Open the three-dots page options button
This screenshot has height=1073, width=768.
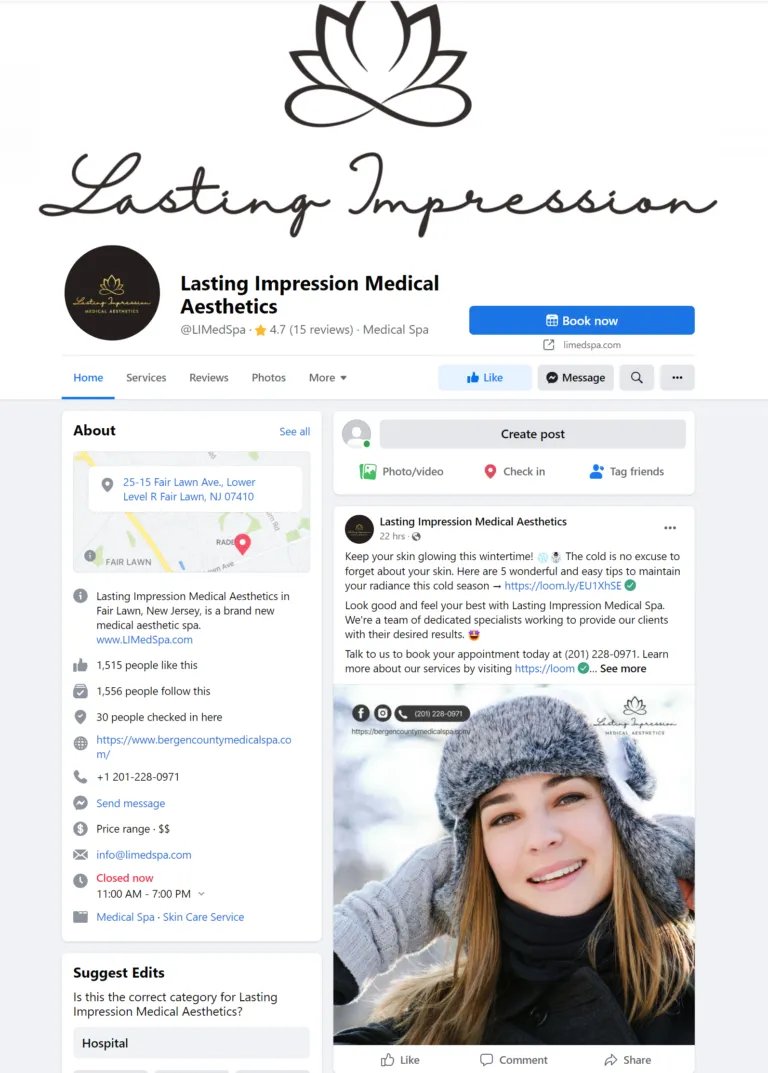pyautogui.click(x=677, y=378)
